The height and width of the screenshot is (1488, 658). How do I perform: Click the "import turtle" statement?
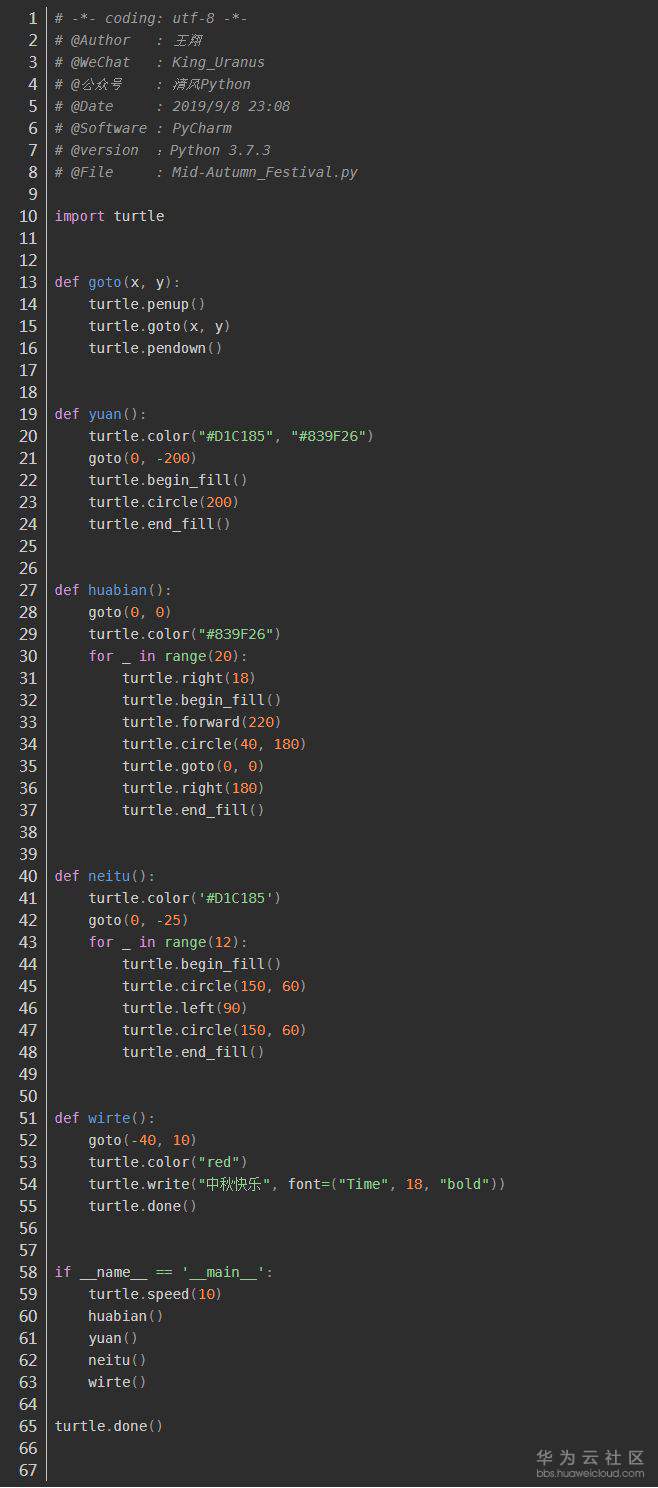(x=109, y=216)
